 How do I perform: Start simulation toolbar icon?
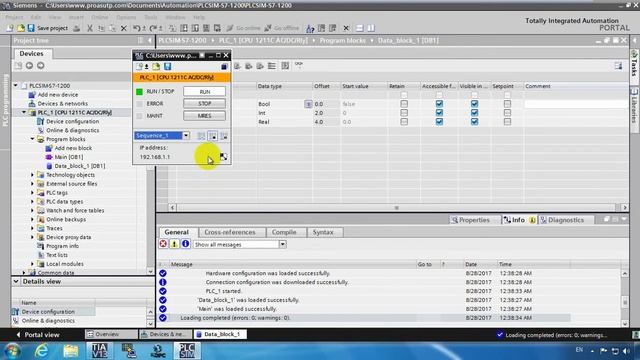[206, 28]
